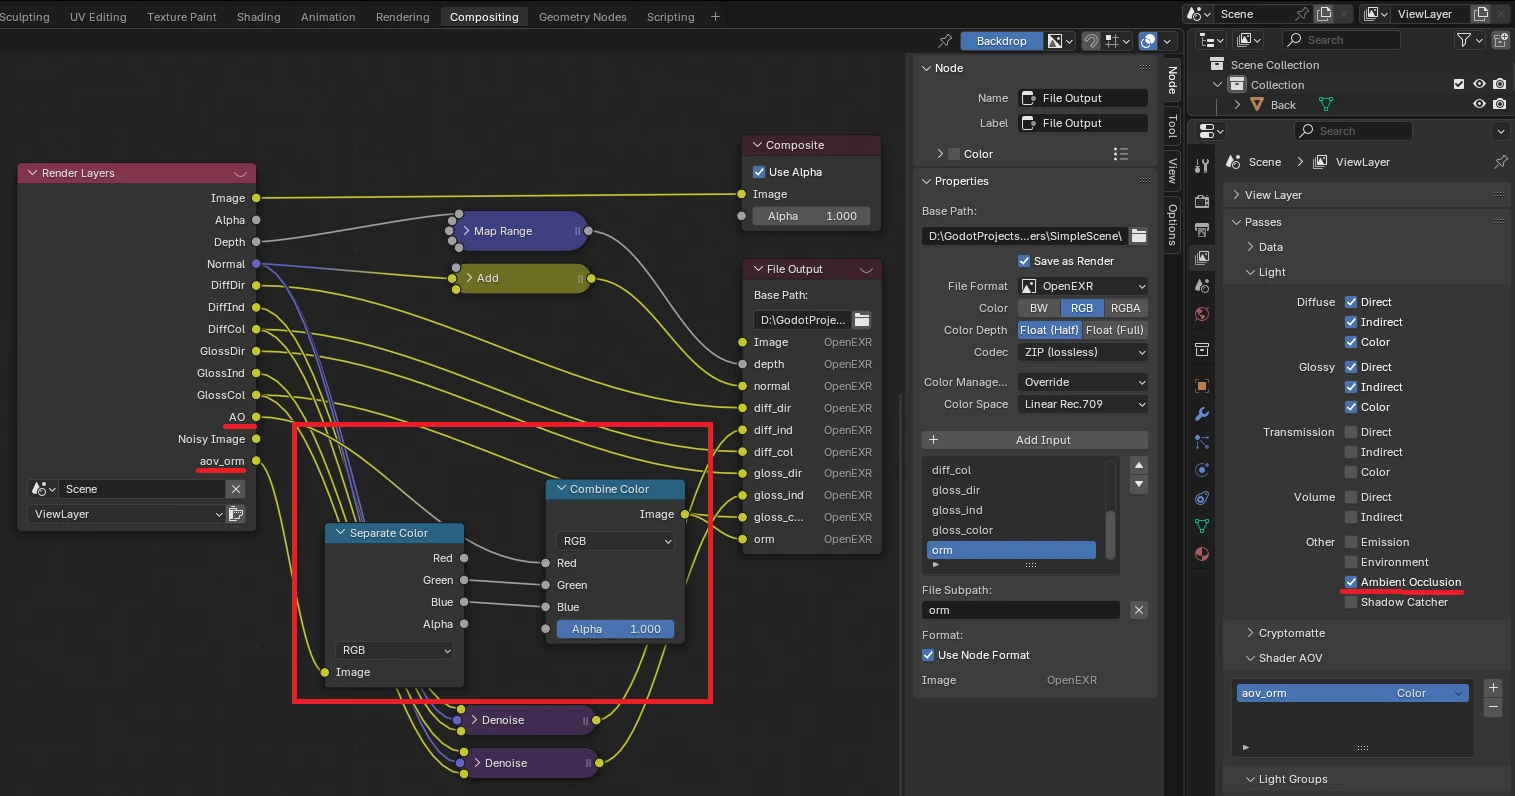Disable the Ambient Occlusion pass checkbox
This screenshot has width=1515, height=796.
pyautogui.click(x=1352, y=581)
